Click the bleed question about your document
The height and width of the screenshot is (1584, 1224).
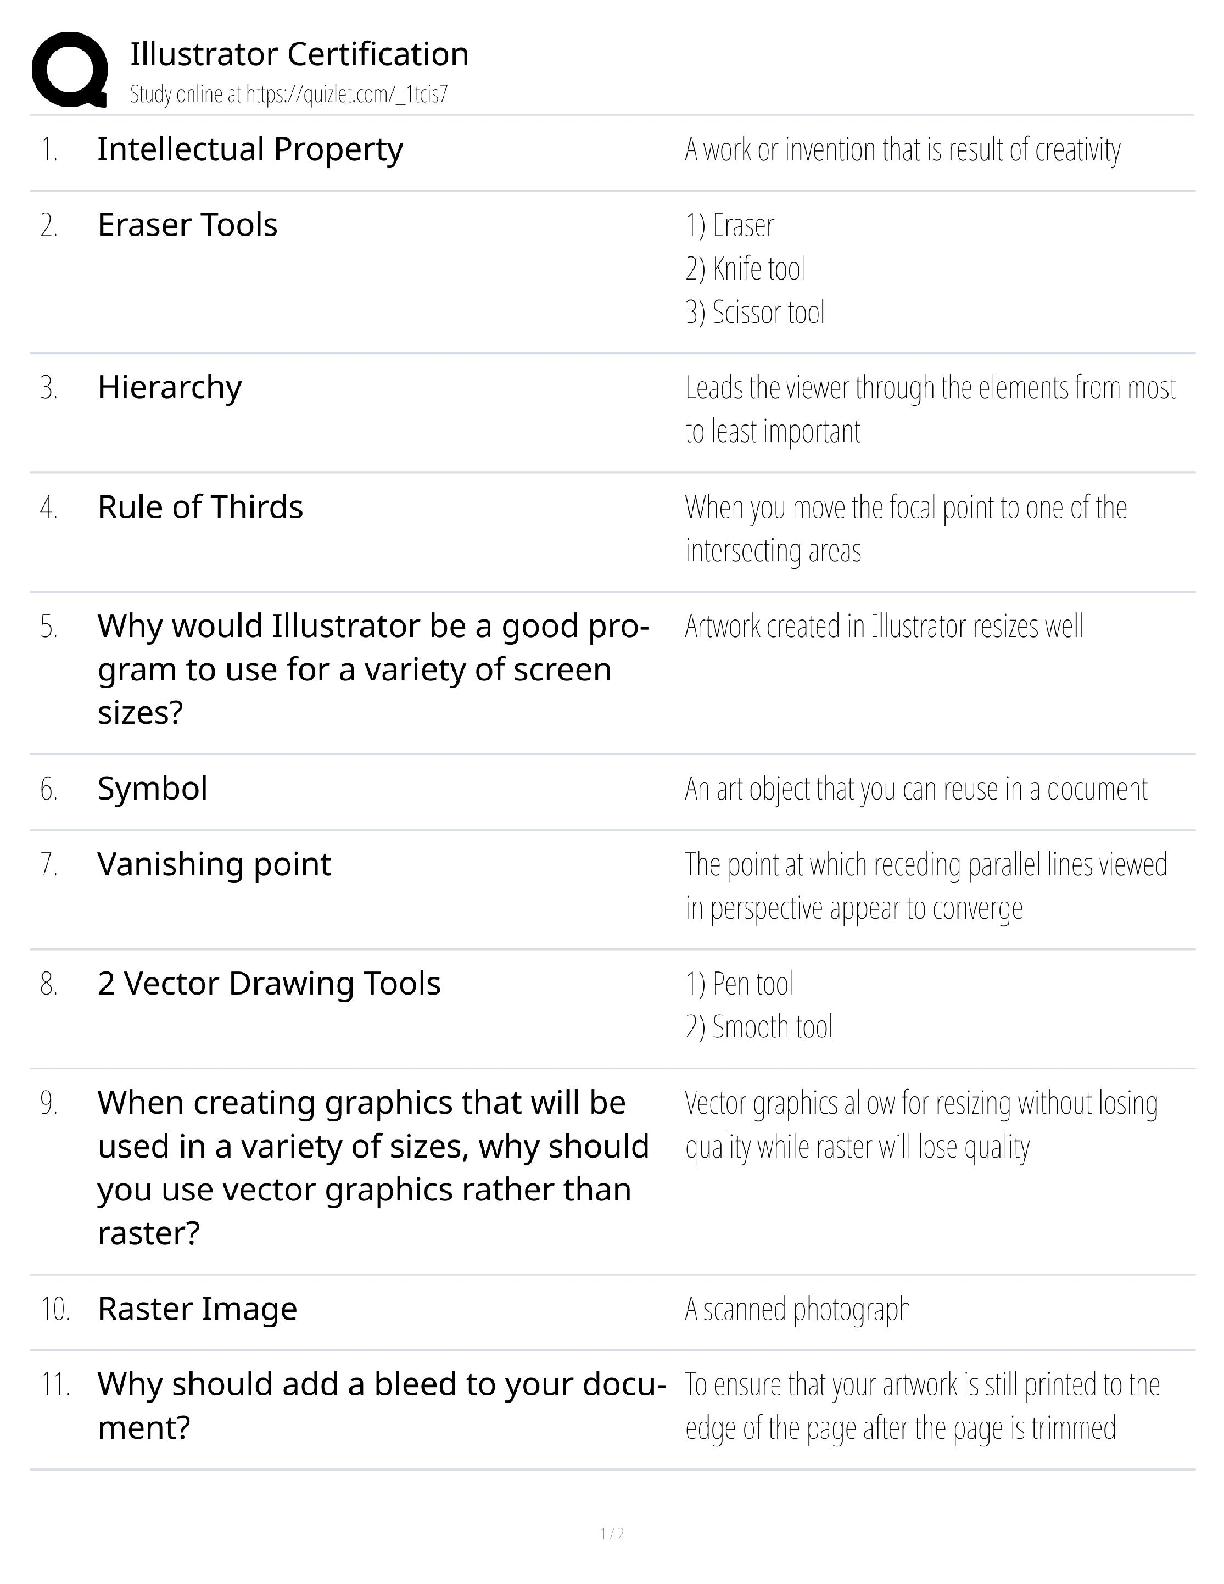pyautogui.click(x=381, y=1405)
